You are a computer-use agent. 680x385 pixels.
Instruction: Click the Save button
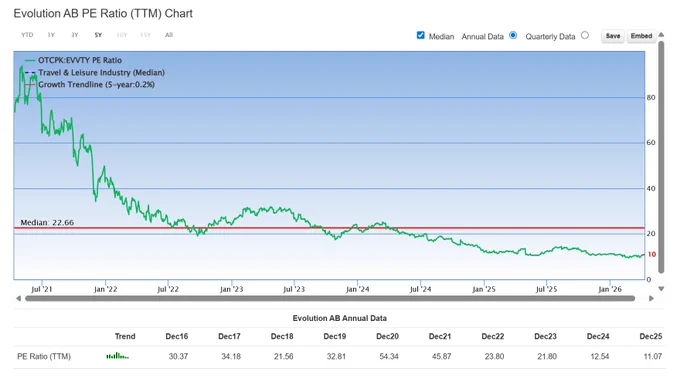[613, 36]
